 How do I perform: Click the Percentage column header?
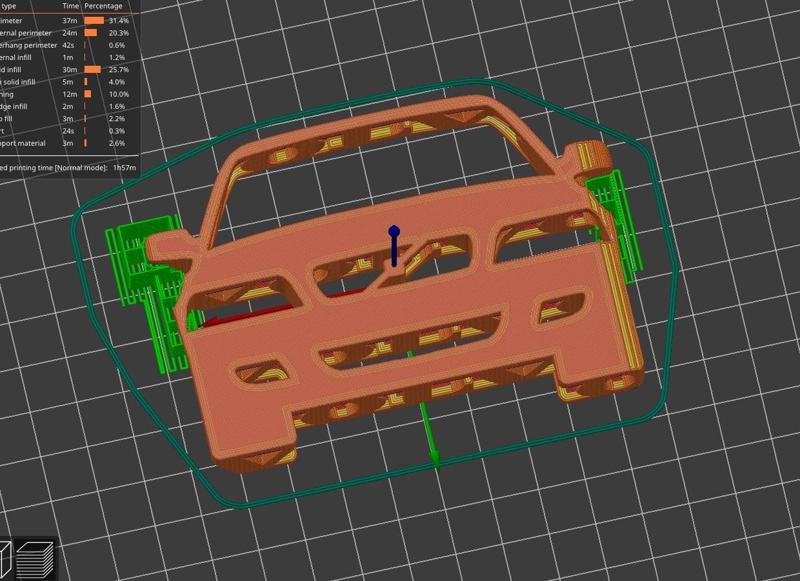103,6
